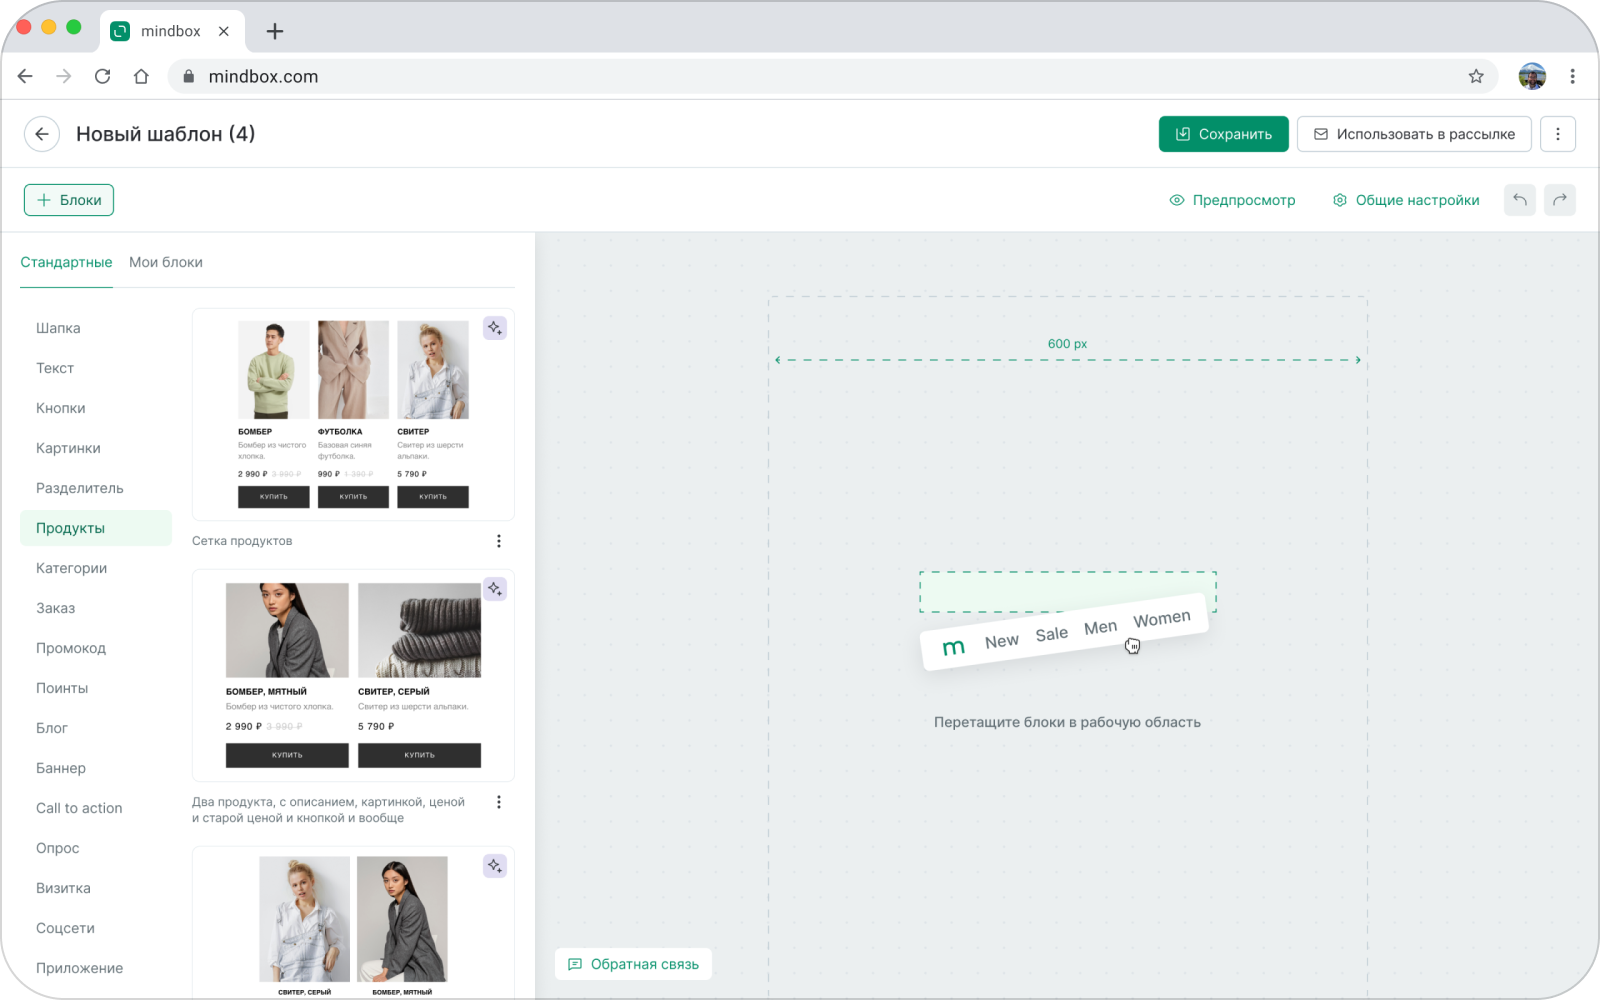1600x1000 pixels.
Task: Click the browser back arrow
Action: [26, 76]
